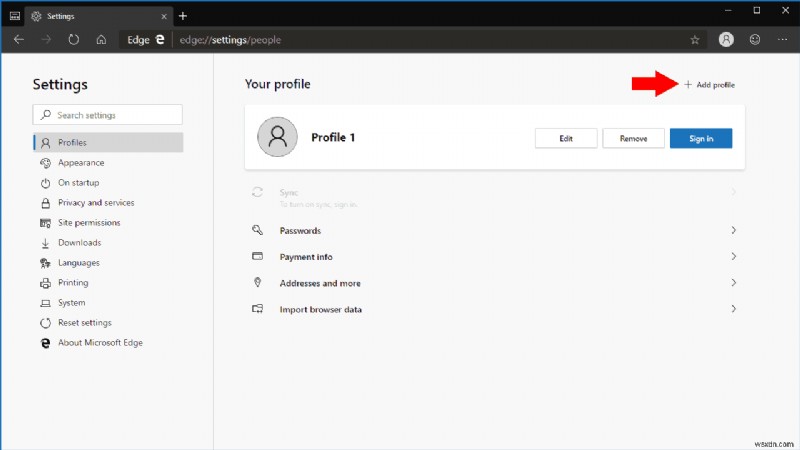800x450 pixels.
Task: Click the Your profile heading
Action: click(278, 84)
